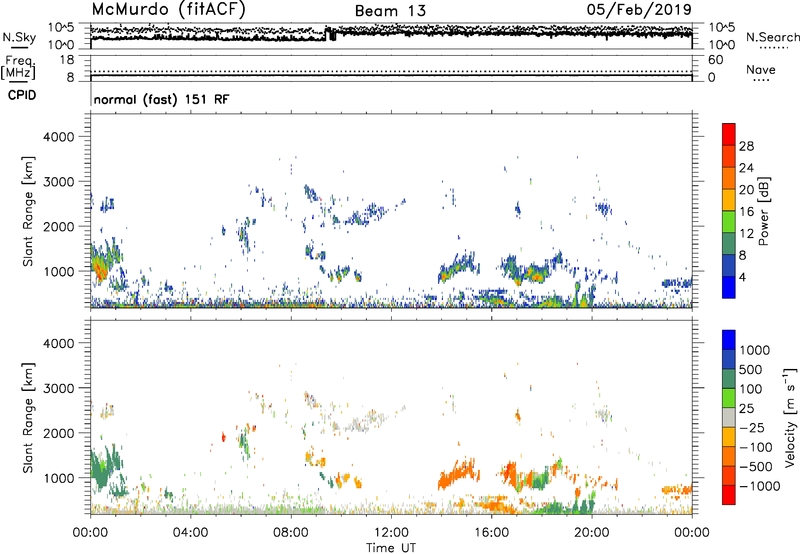This screenshot has height=554, width=800.
Task: Click the McMurdo (fitACF) plot title
Action: pos(168,10)
